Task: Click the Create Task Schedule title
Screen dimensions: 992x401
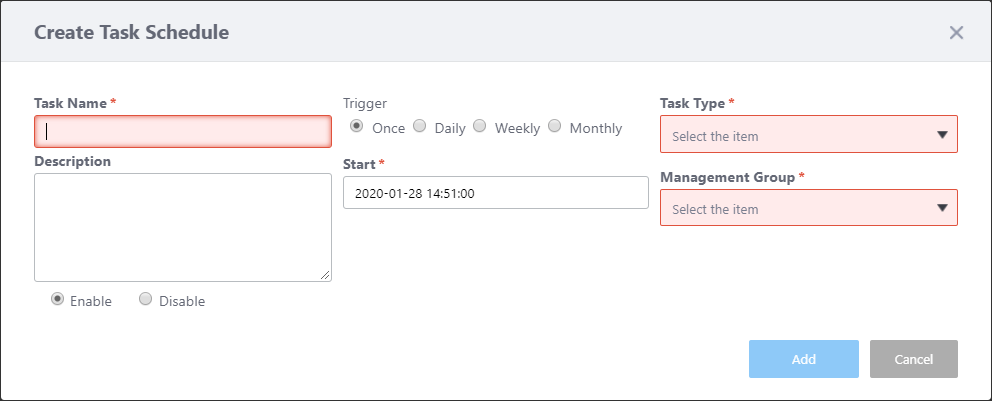Action: 132,32
